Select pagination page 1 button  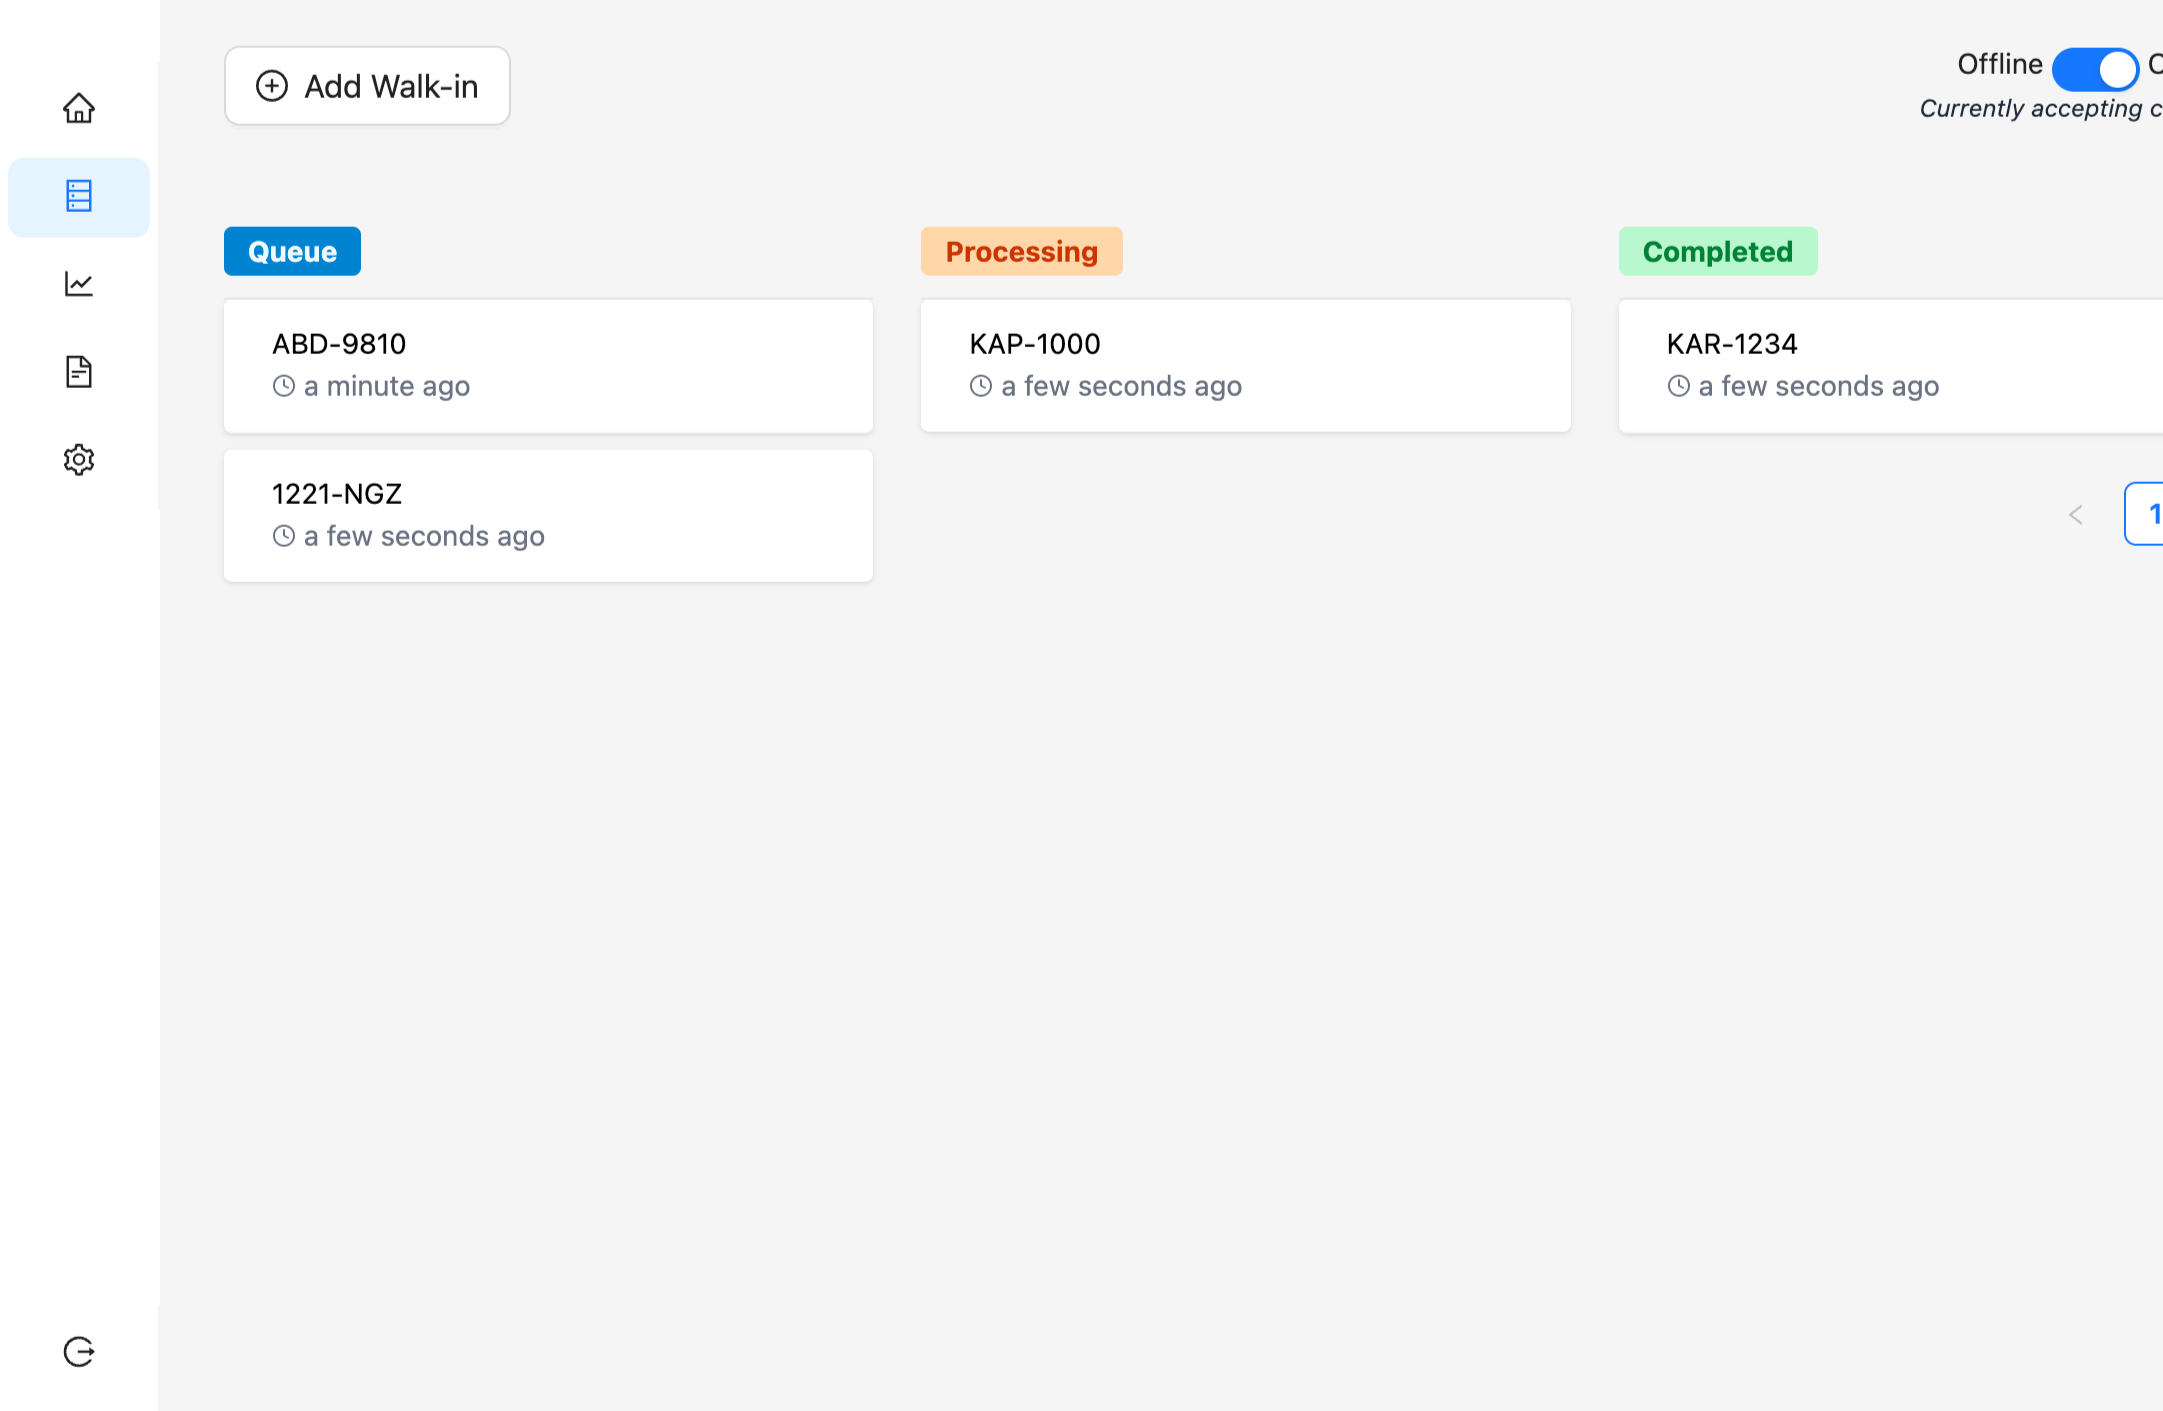[2148, 514]
